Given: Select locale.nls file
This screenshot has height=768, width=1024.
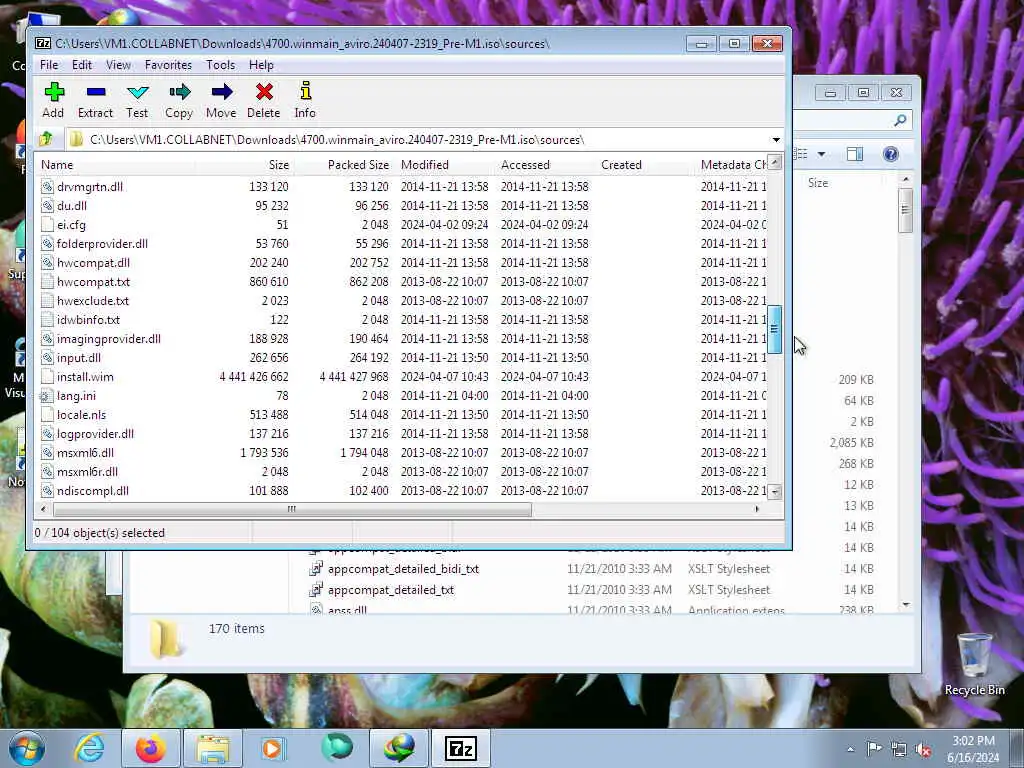Looking at the screenshot, I should [x=81, y=415].
